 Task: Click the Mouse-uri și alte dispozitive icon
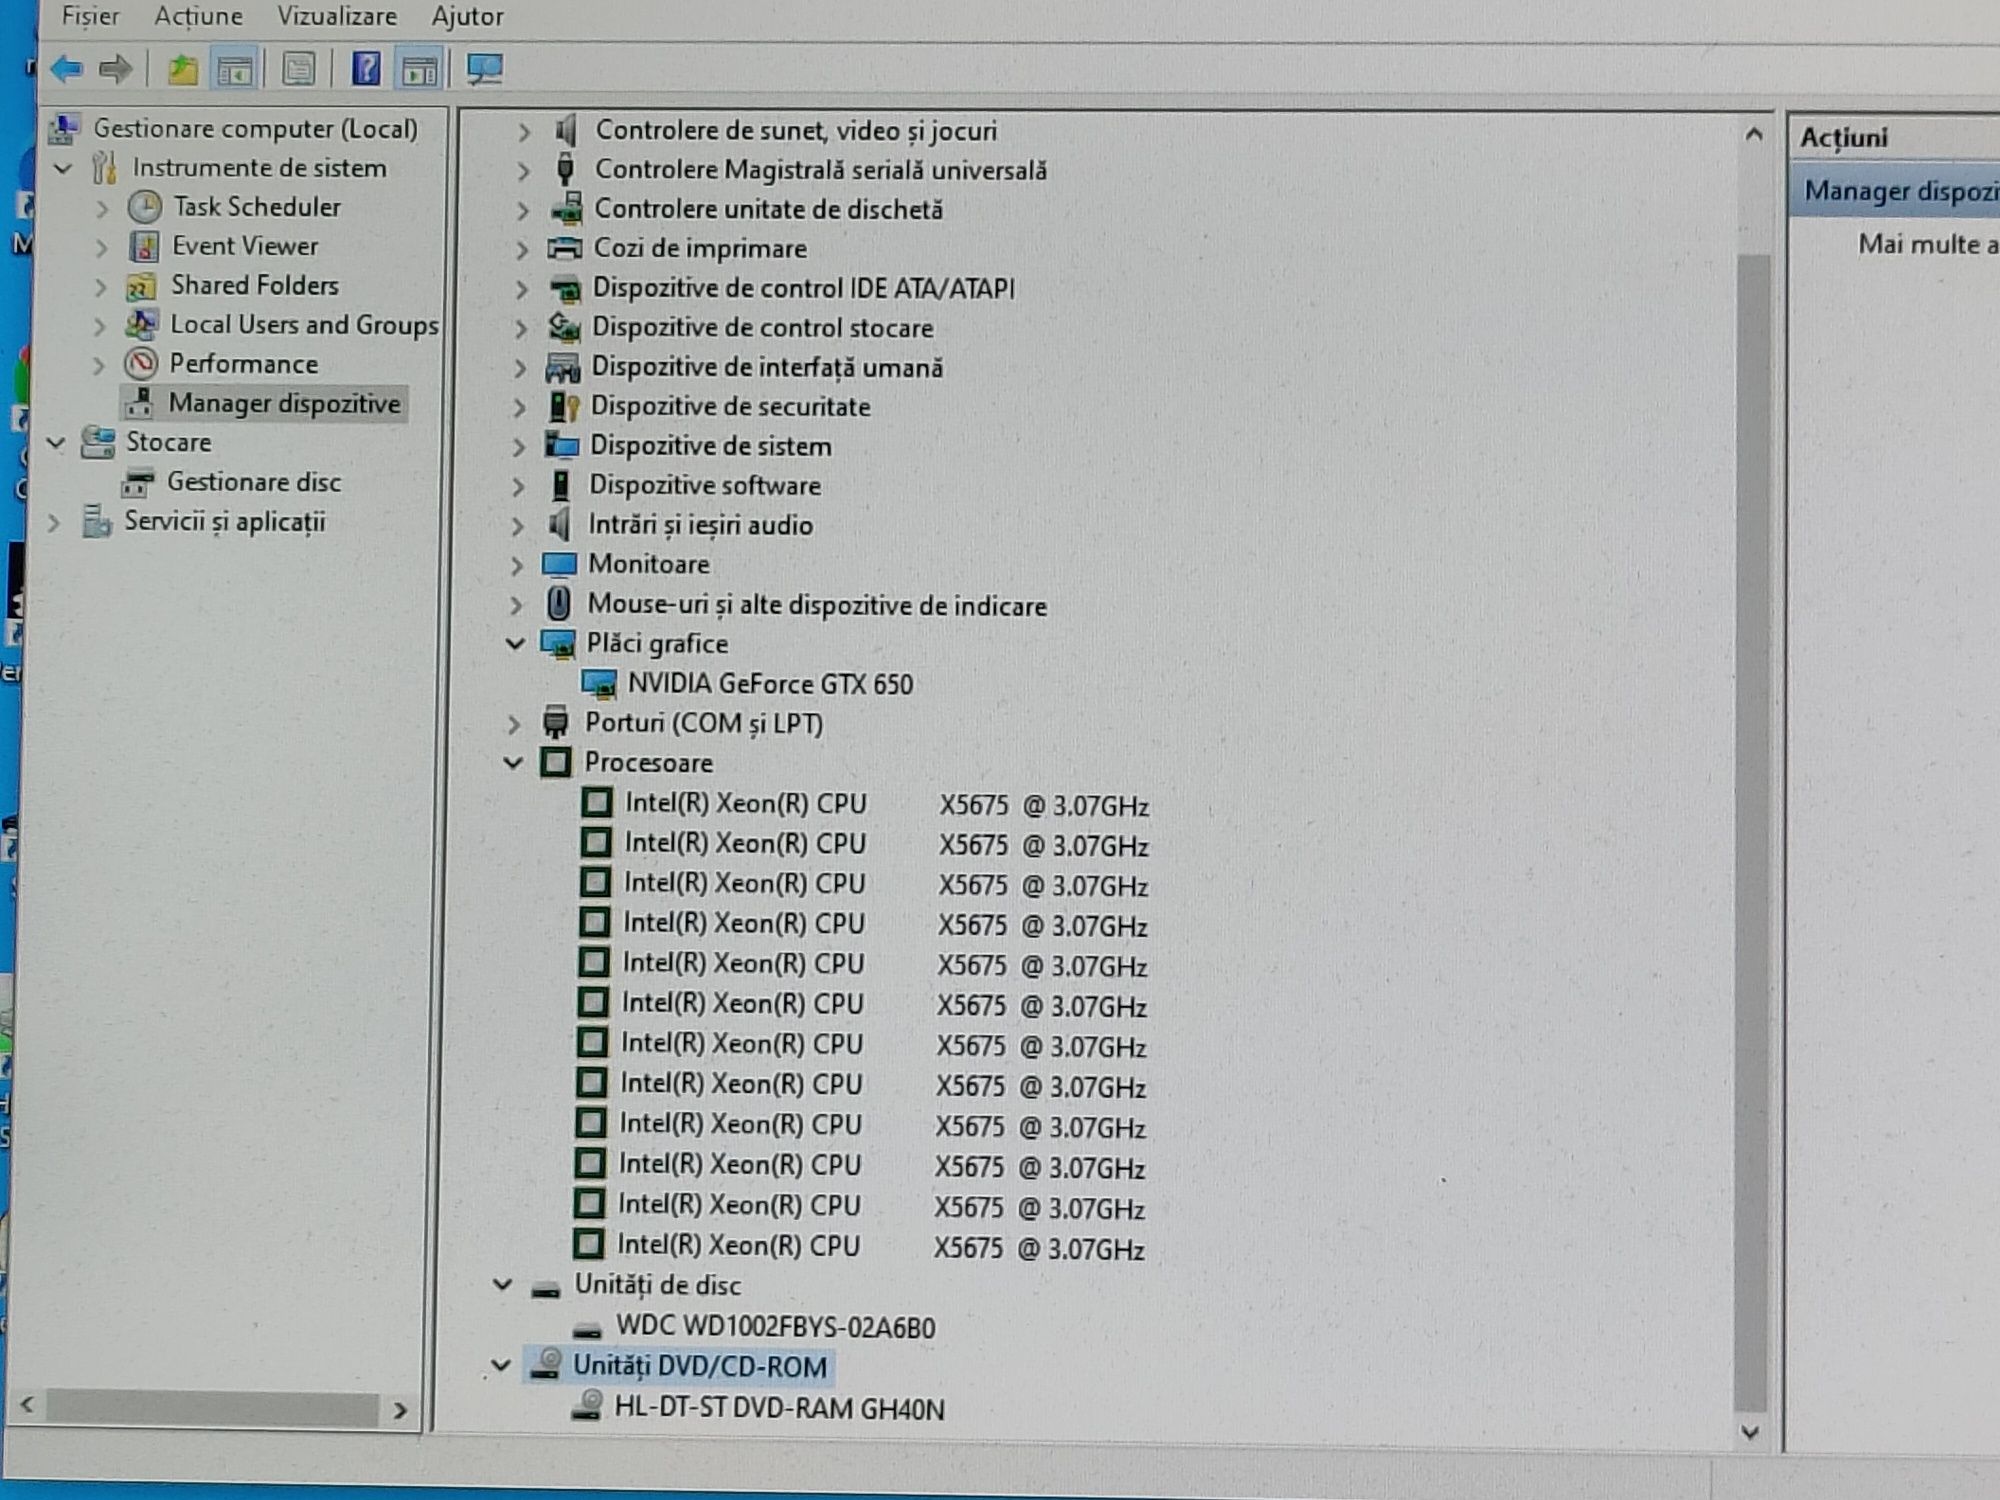tap(558, 604)
